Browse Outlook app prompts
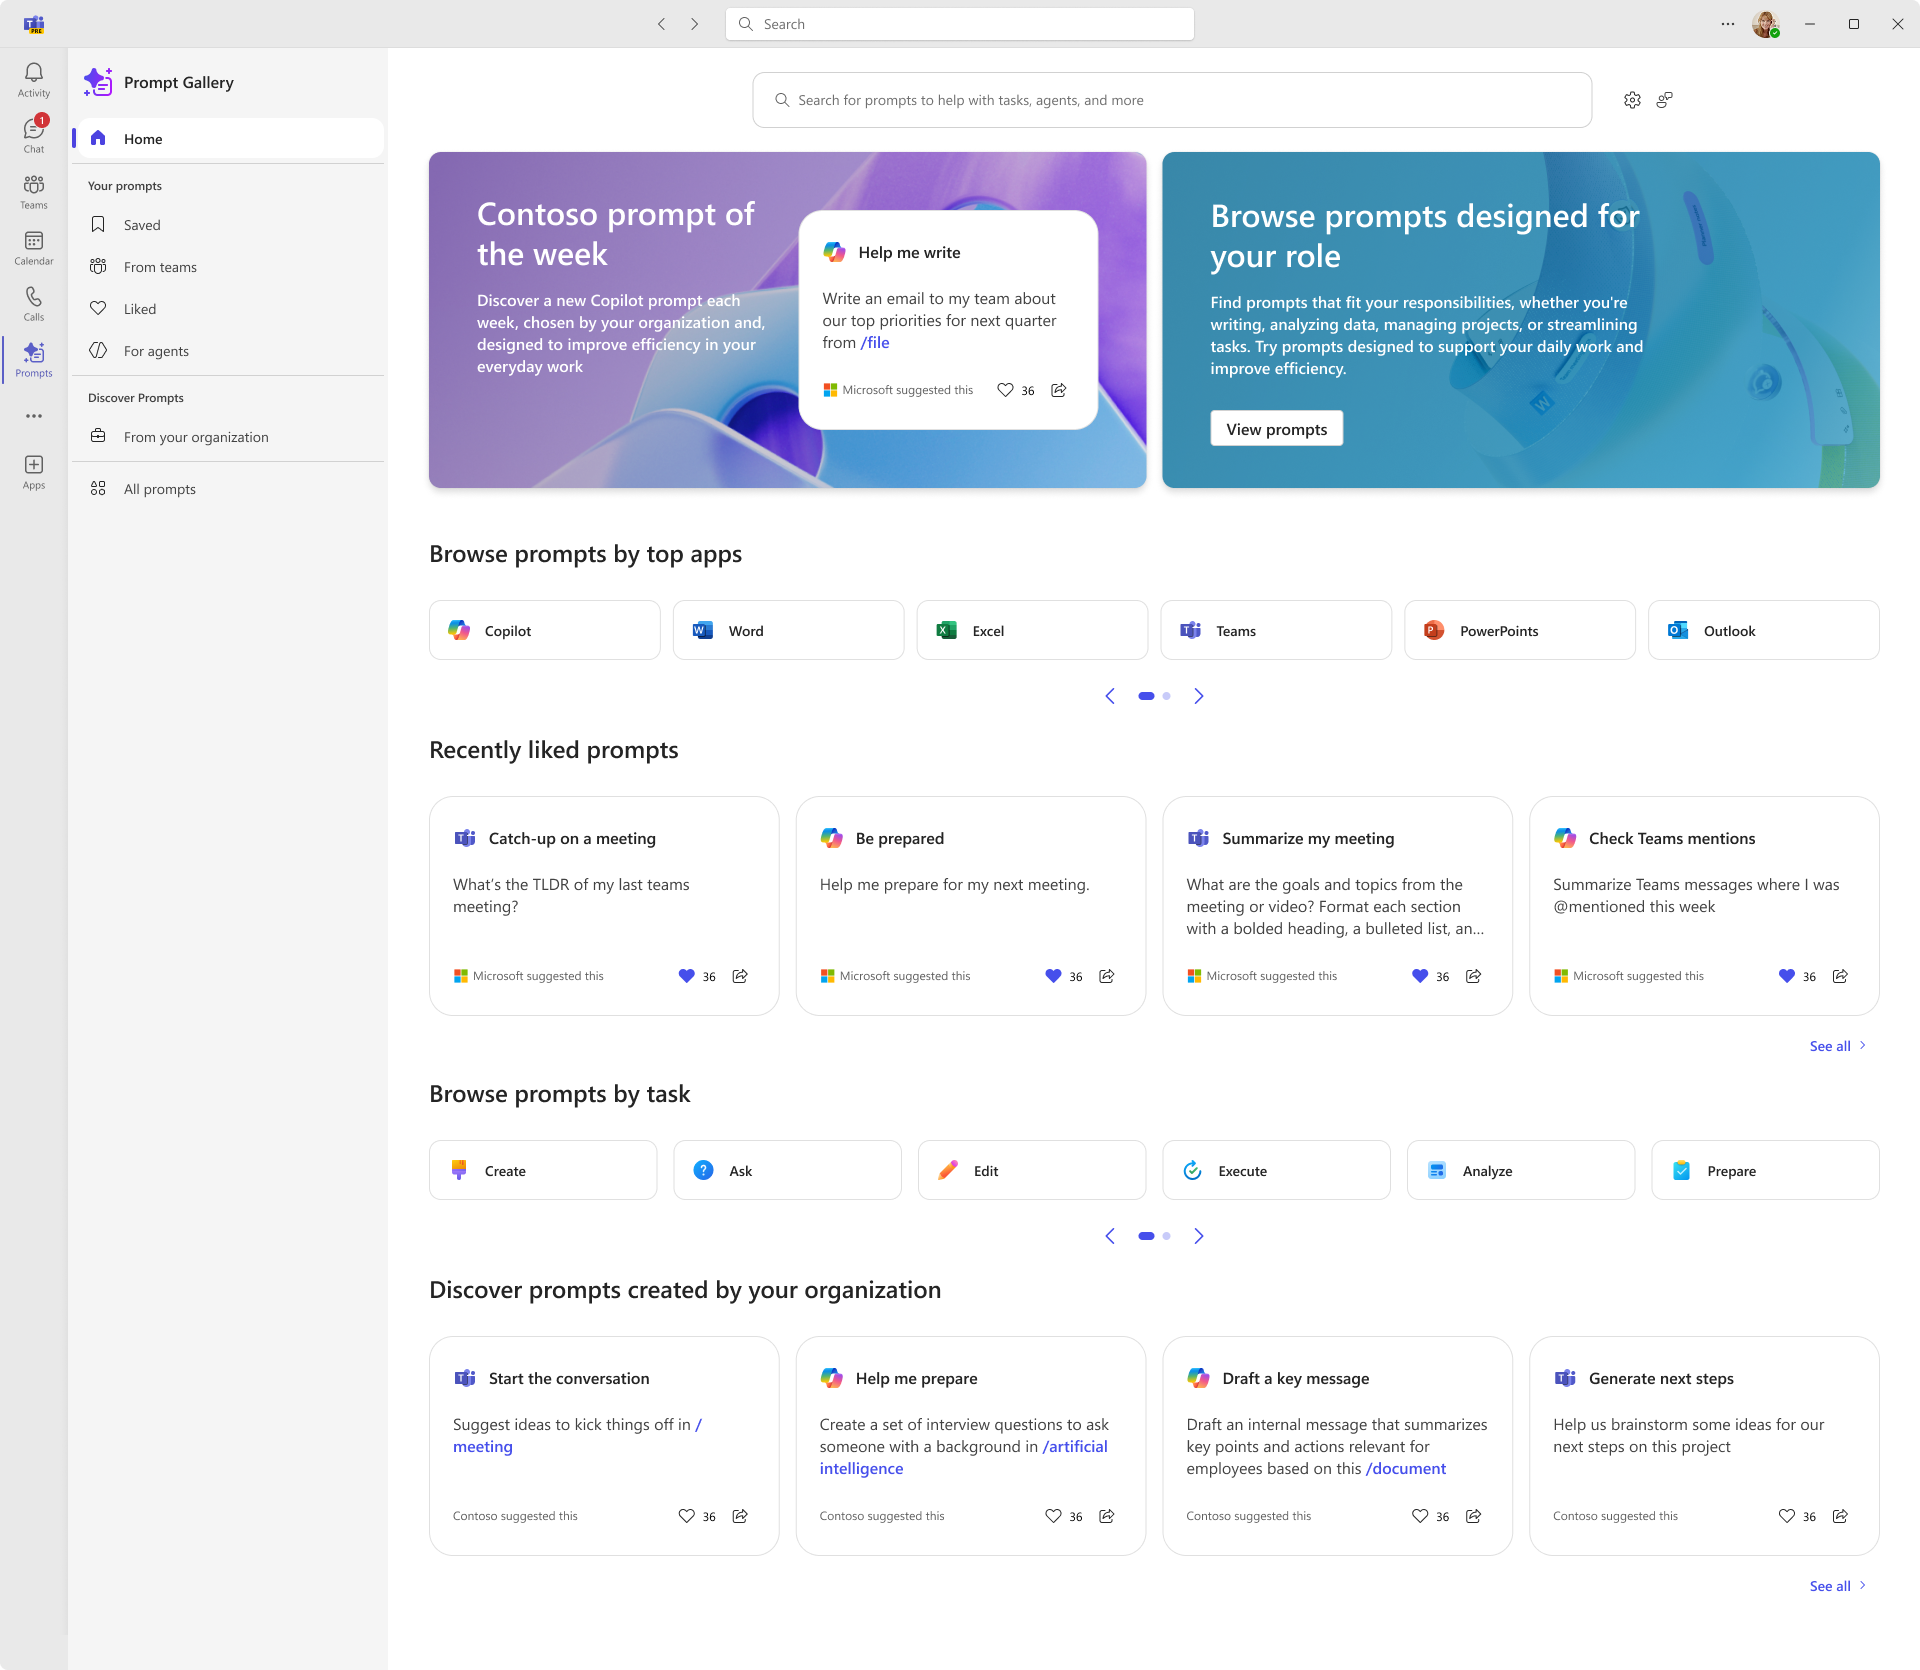Screen dimensions: 1920x1670 [1764, 631]
